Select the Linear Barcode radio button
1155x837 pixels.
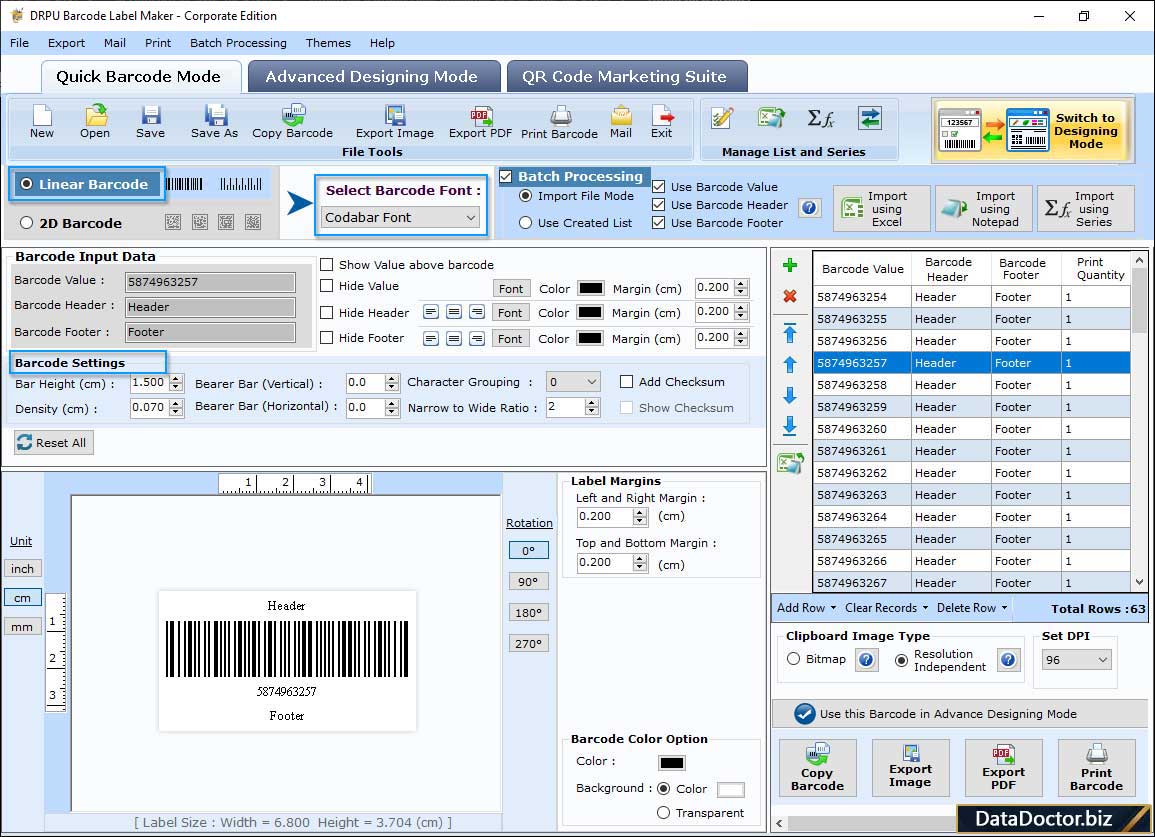(x=27, y=184)
